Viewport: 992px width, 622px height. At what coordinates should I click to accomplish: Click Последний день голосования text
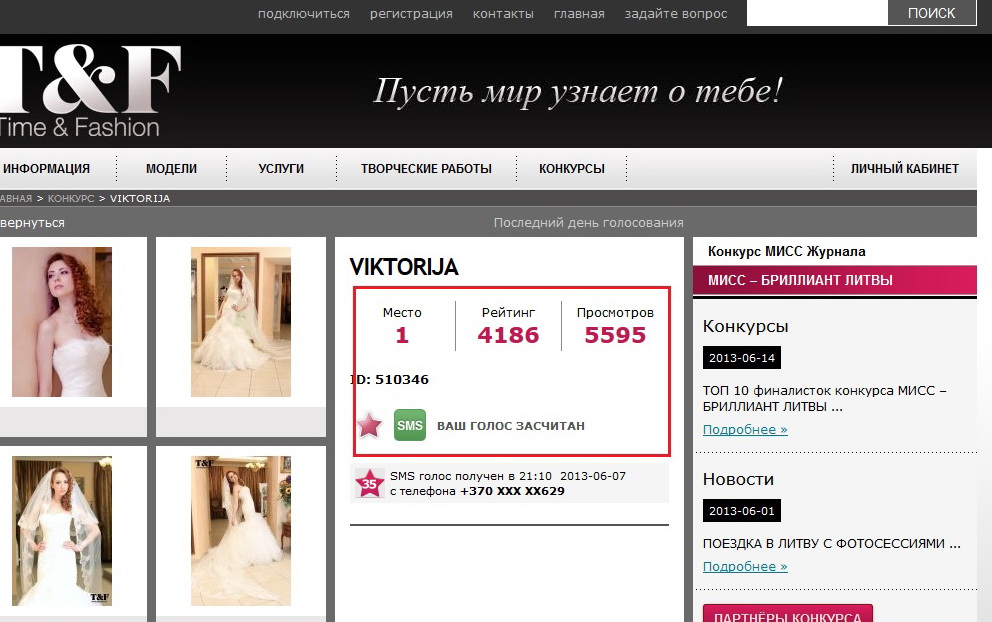(588, 223)
